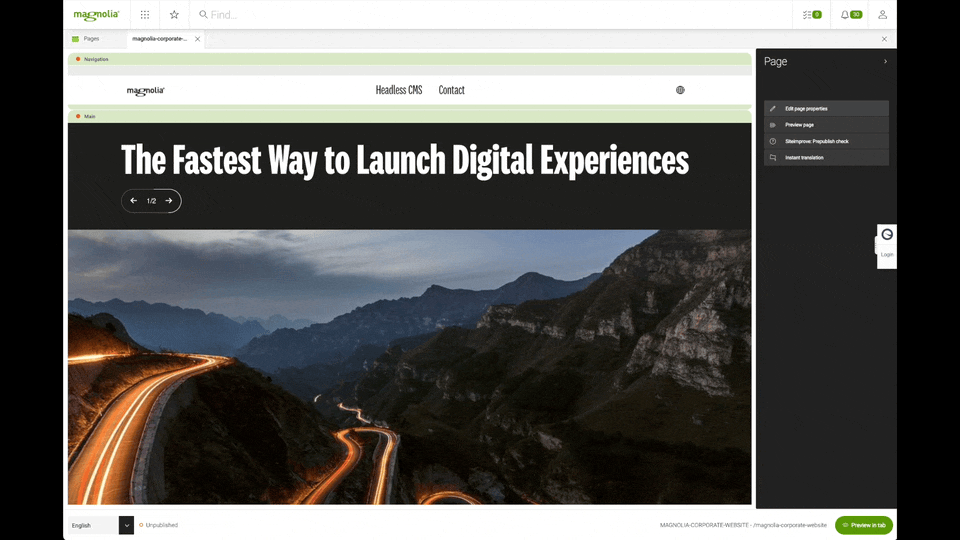Click the globe language icon on page
This screenshot has height=540, width=960.
(x=680, y=90)
